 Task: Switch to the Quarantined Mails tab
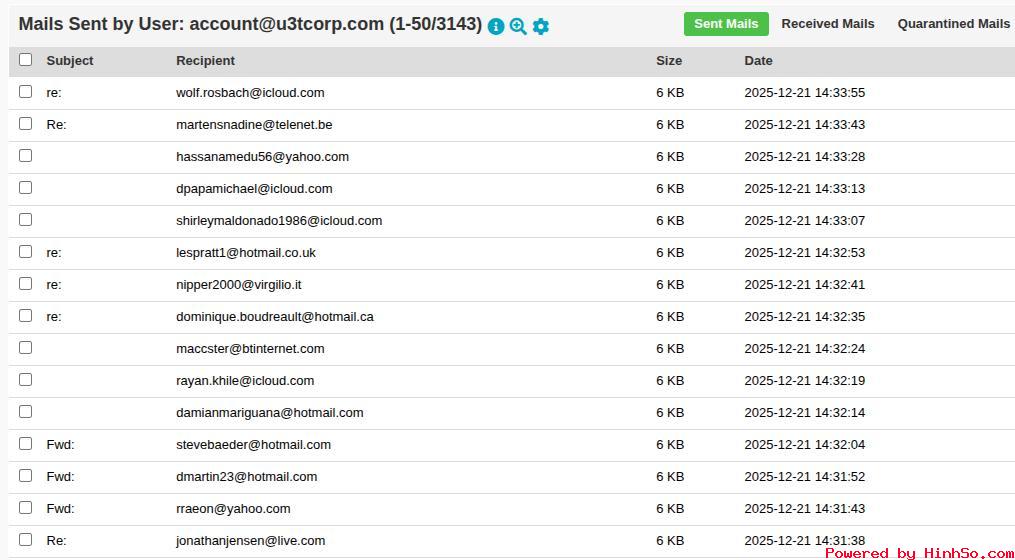(x=953, y=24)
